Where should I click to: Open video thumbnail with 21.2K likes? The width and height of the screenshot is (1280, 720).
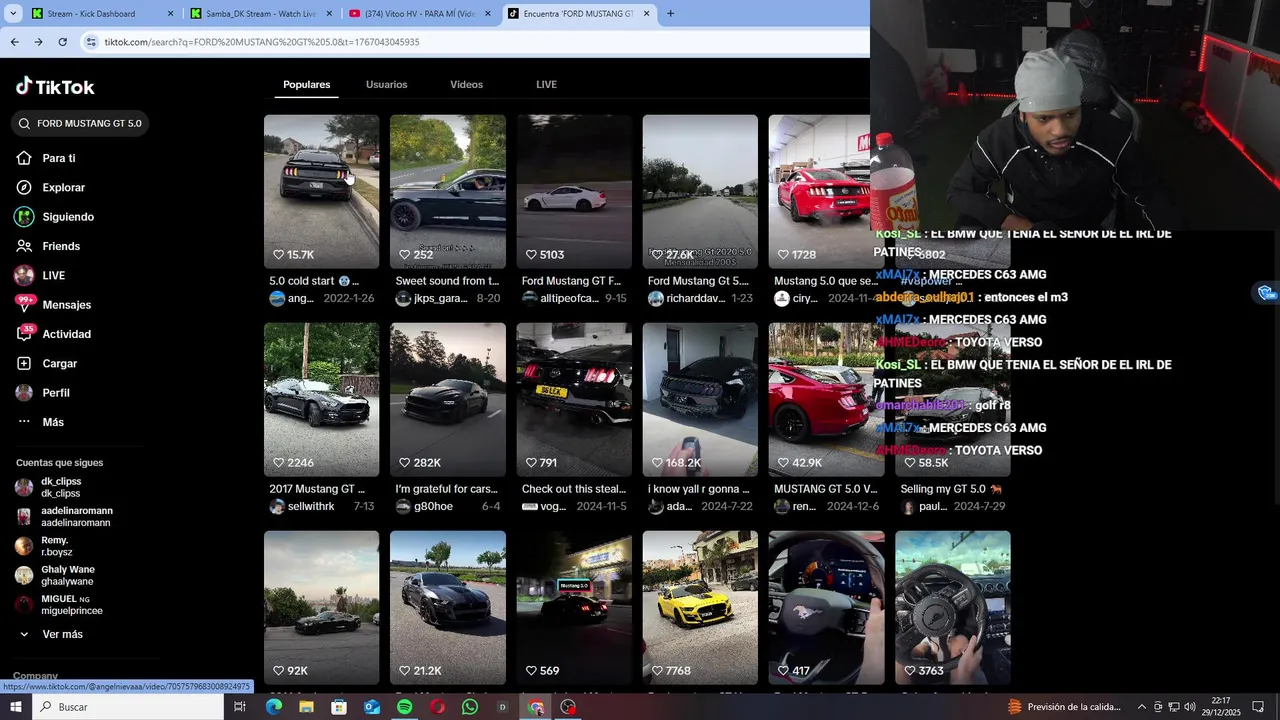(447, 607)
